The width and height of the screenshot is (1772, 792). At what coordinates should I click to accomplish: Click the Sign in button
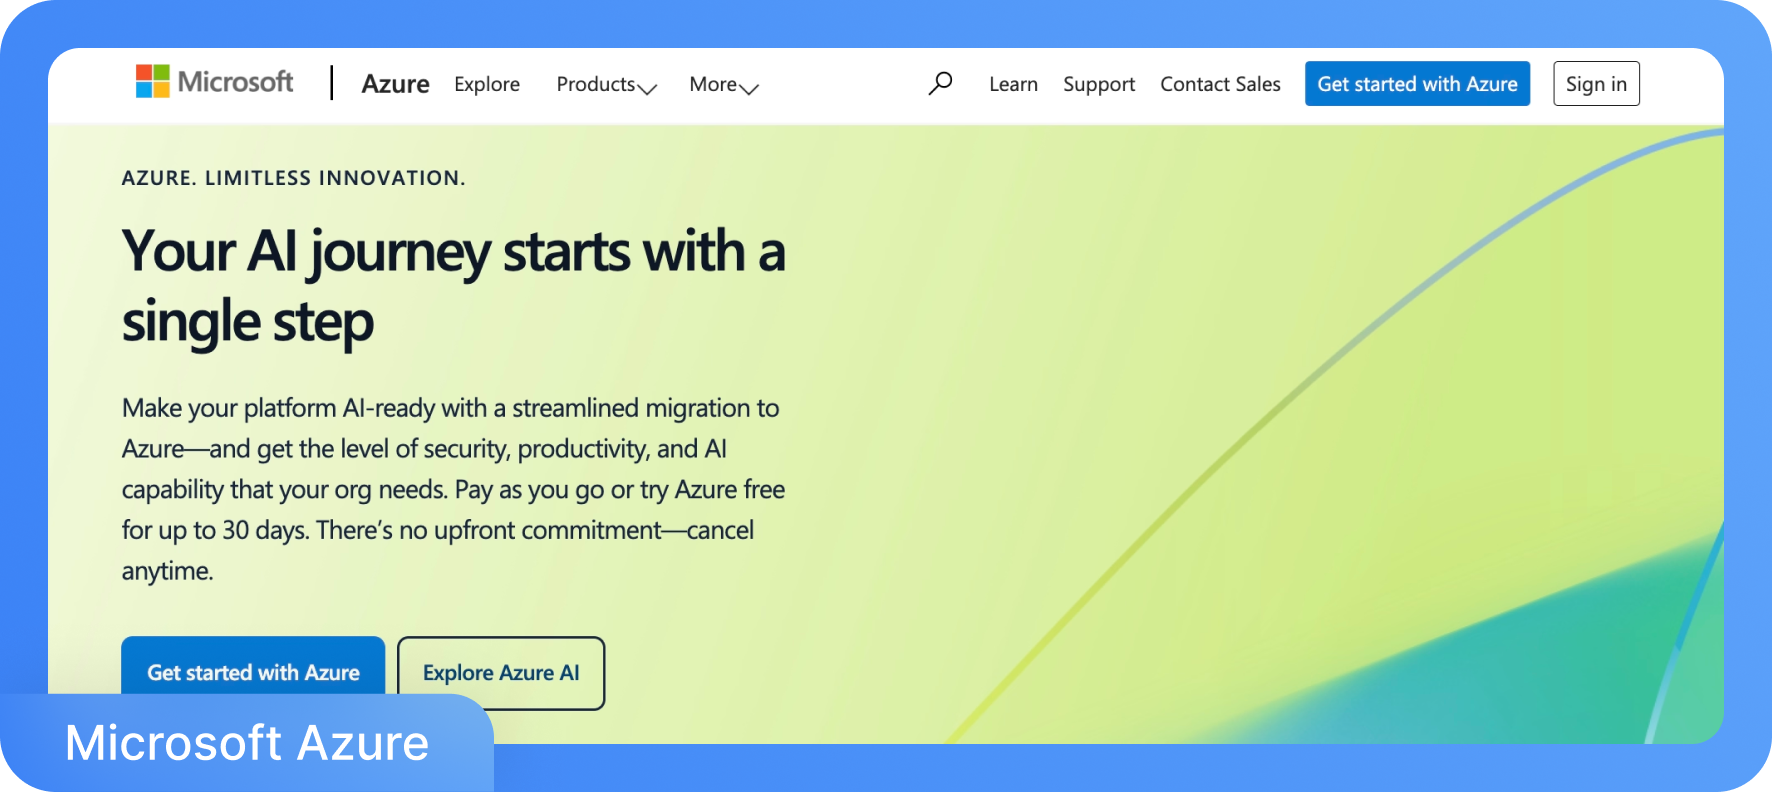tap(1596, 84)
